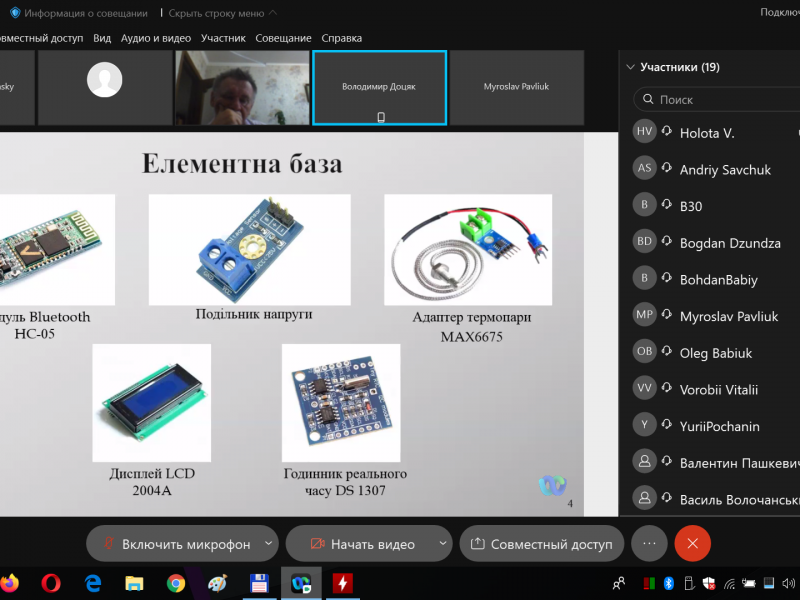Screen dimensions: 800x600
Task: Open video options dropdown arrow
Action: [x=443, y=544]
